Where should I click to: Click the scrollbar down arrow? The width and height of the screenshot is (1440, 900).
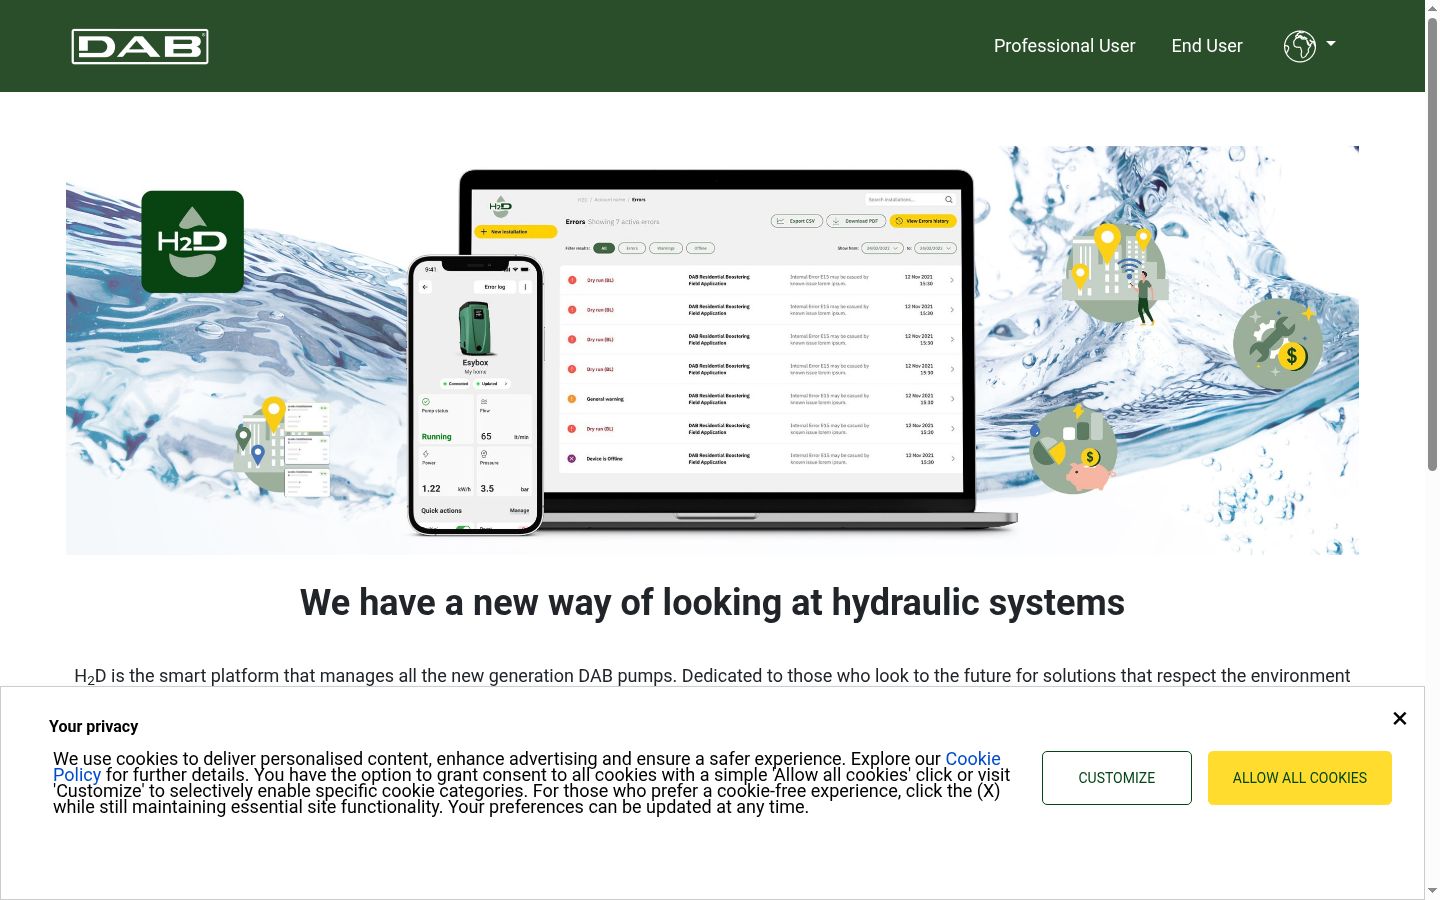(x=1432, y=891)
